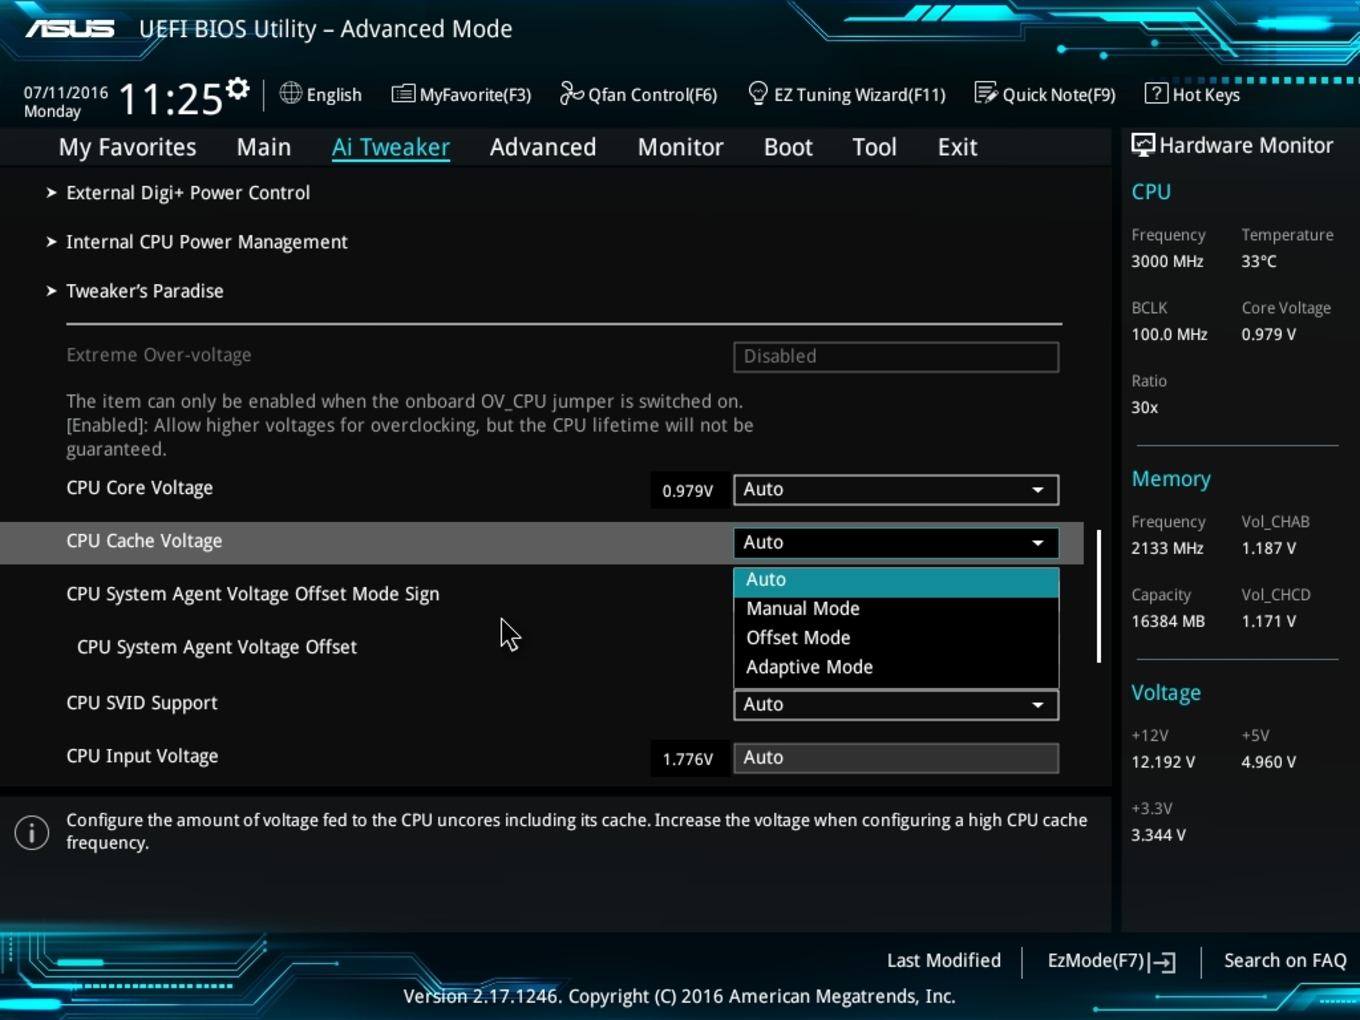Switch to the Boot tab
This screenshot has width=1360, height=1020.
(x=788, y=147)
